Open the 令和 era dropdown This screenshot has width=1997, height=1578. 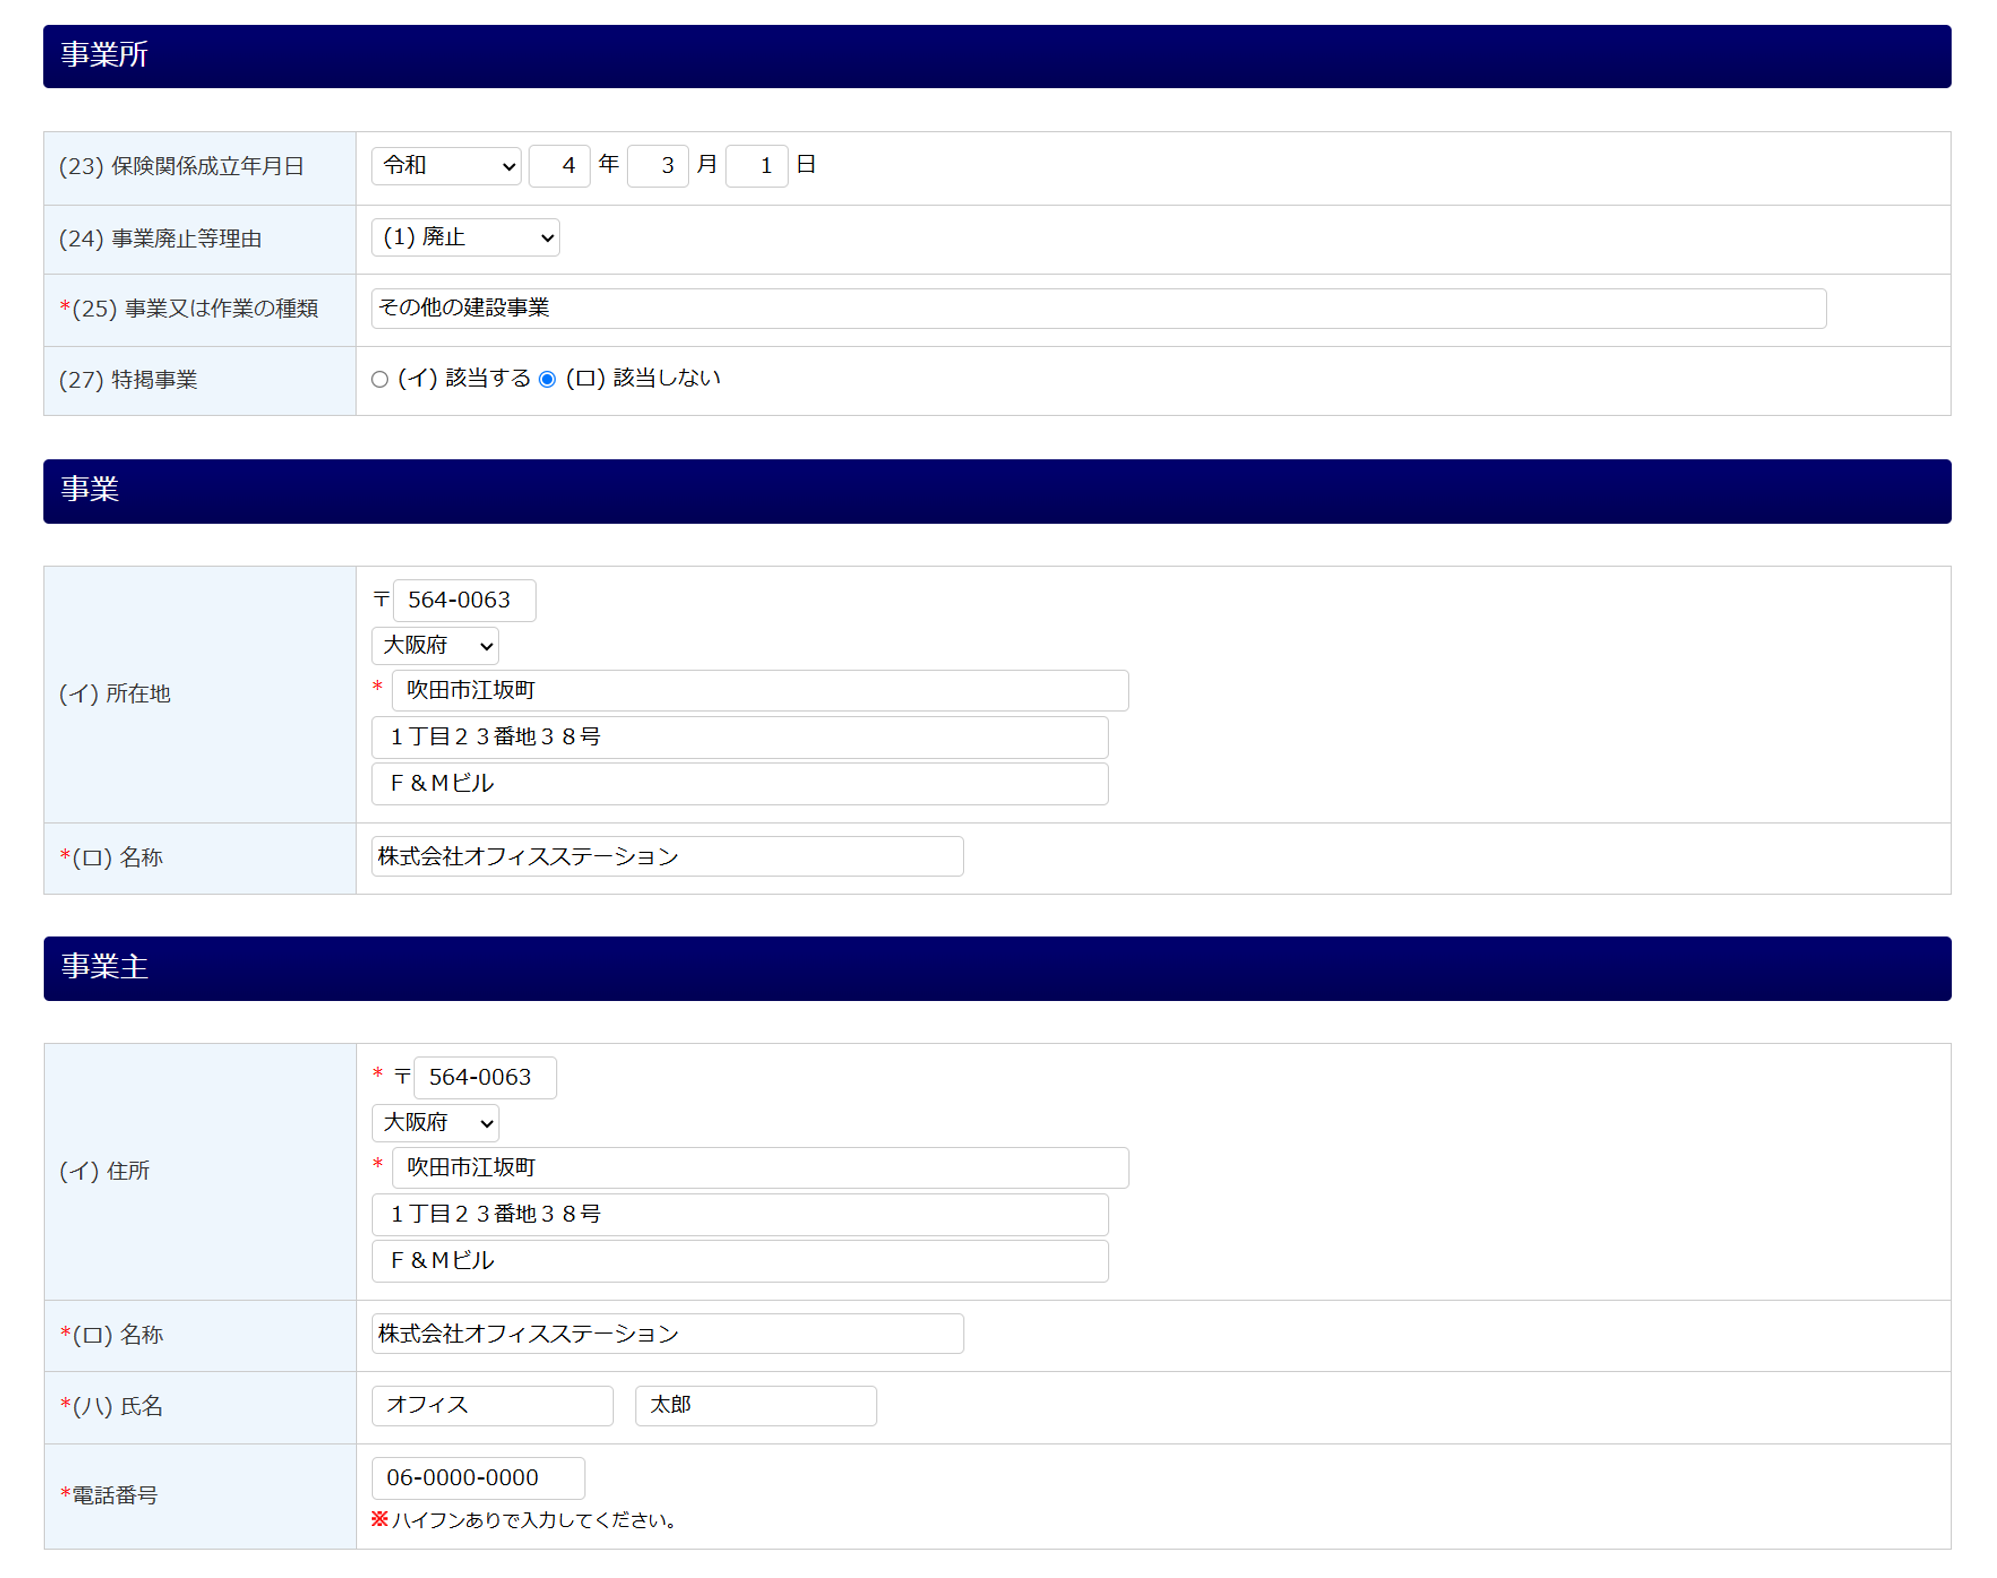coord(446,166)
